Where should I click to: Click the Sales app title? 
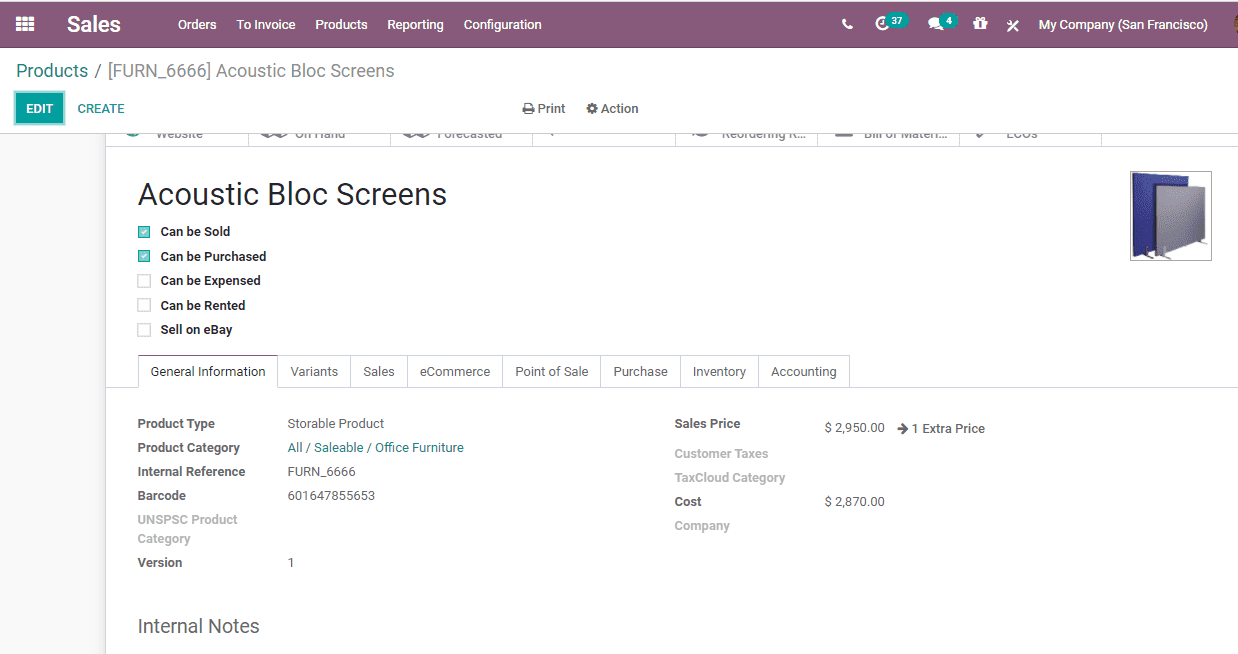click(x=94, y=24)
